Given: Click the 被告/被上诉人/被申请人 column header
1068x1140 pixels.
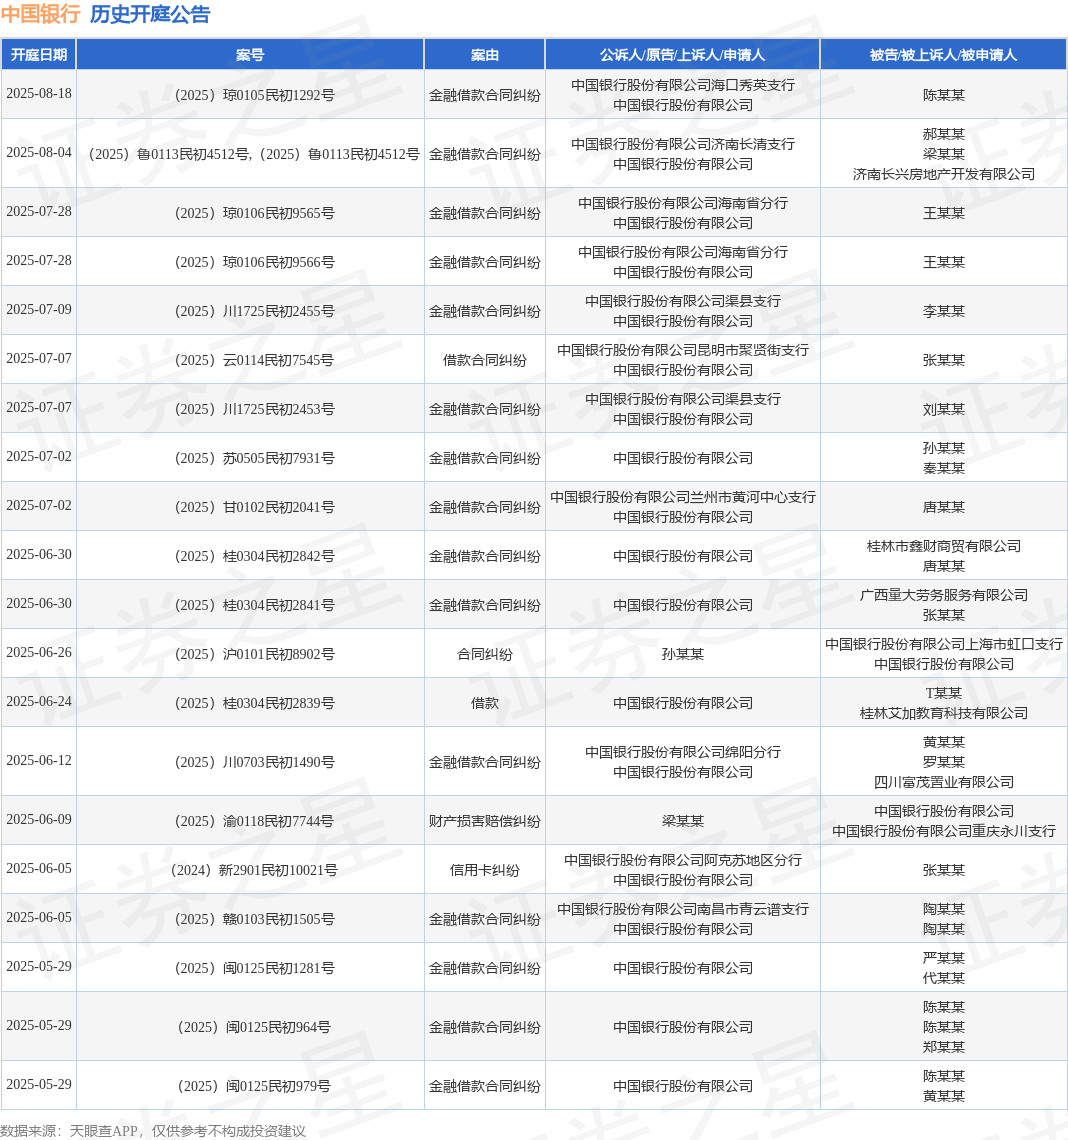Looking at the screenshot, I should click(x=944, y=55).
